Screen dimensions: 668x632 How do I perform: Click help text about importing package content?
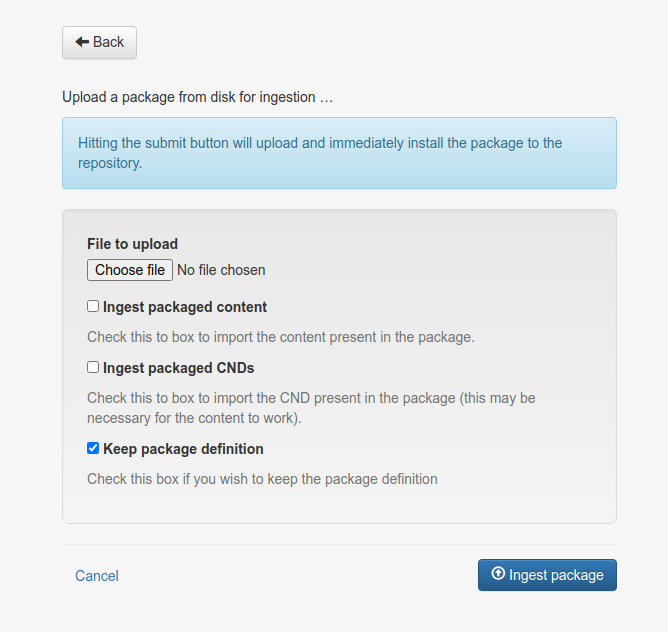coord(280,337)
